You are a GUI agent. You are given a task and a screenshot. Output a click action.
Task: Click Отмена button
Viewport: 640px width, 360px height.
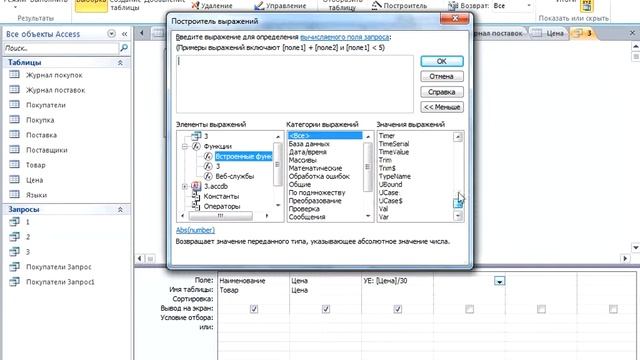click(442, 76)
